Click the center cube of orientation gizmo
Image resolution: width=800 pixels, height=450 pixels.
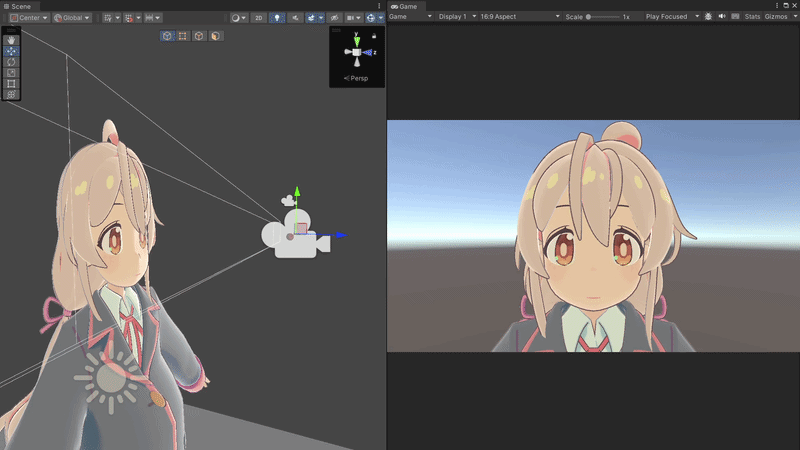tap(357, 52)
